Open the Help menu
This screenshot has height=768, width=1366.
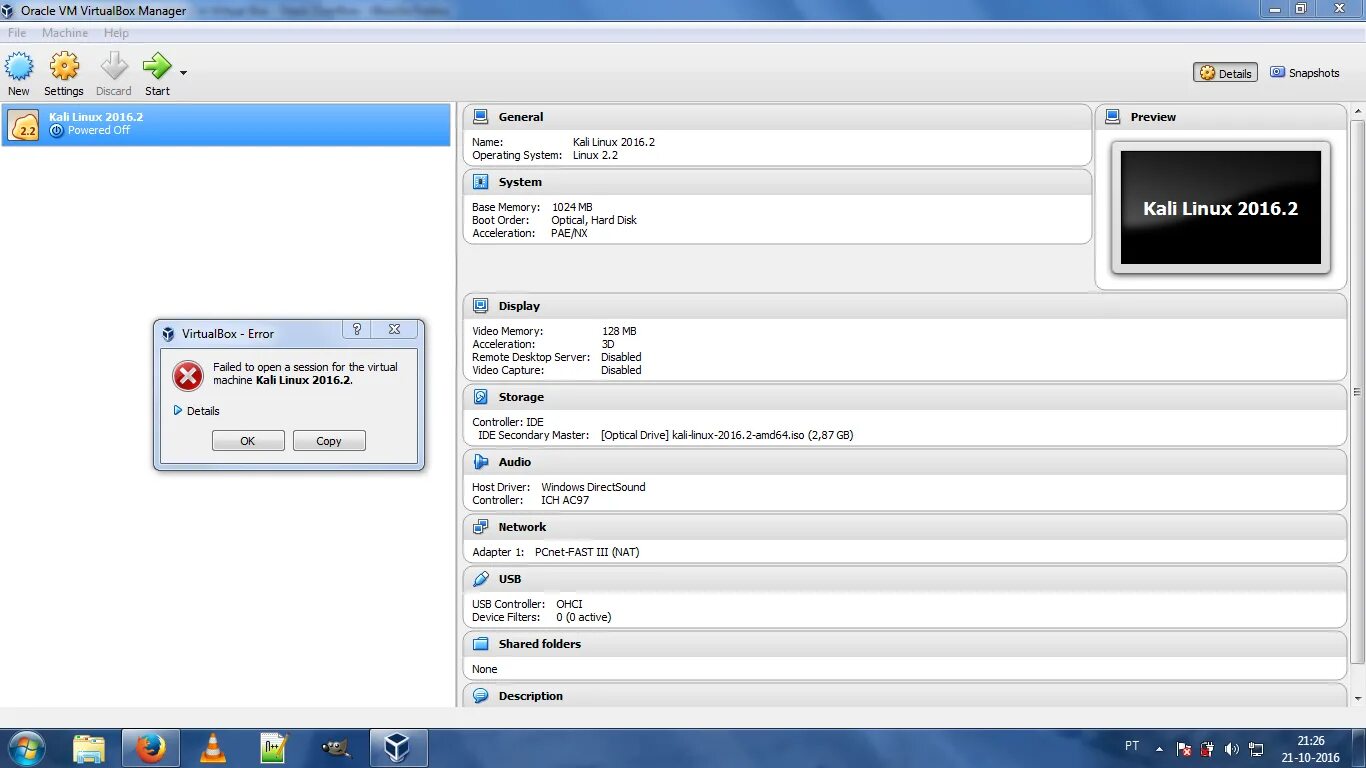(x=116, y=33)
